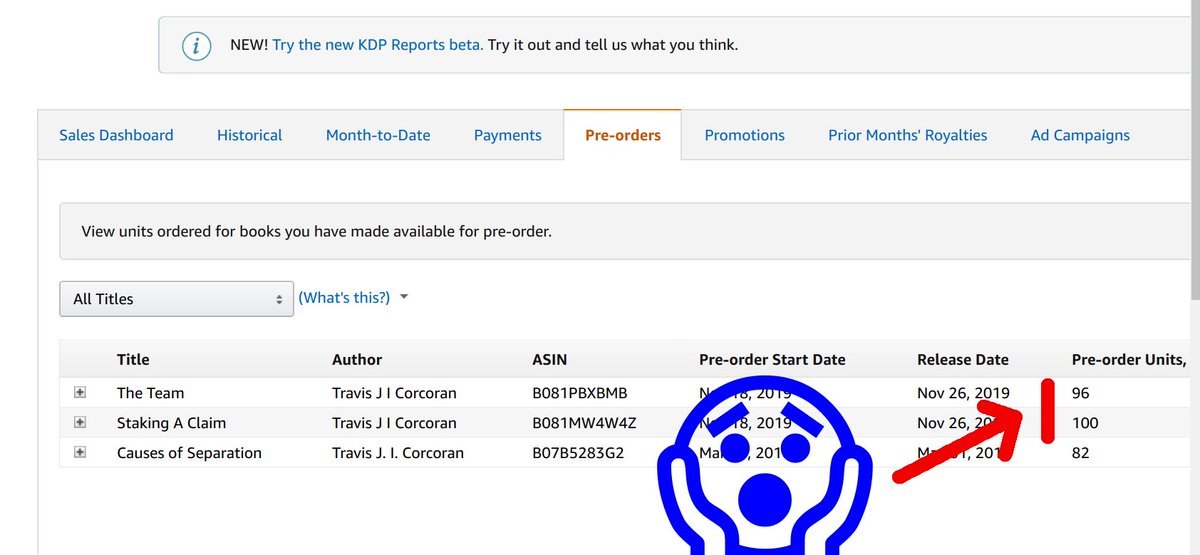Expand the row for The Team
The height and width of the screenshot is (555, 1200).
[80, 393]
